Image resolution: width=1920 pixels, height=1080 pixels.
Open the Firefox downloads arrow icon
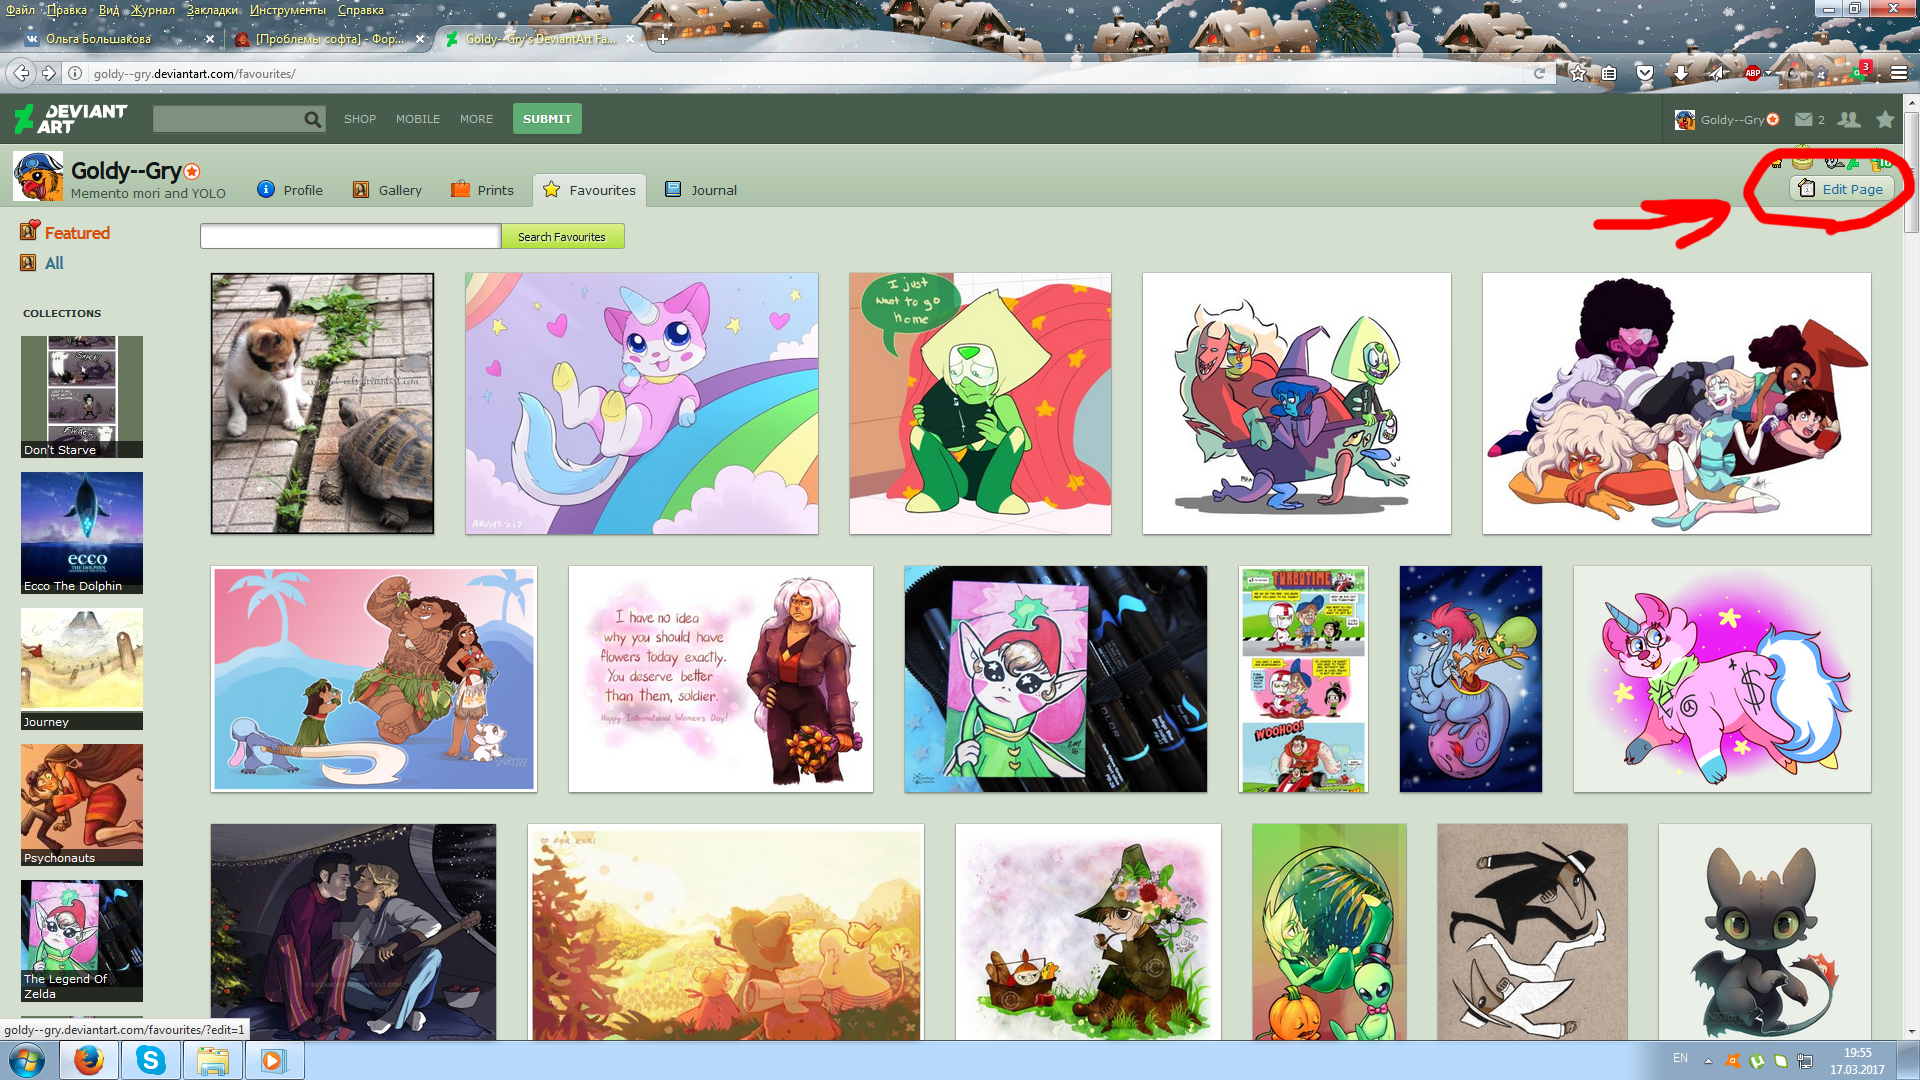pyautogui.click(x=1681, y=73)
